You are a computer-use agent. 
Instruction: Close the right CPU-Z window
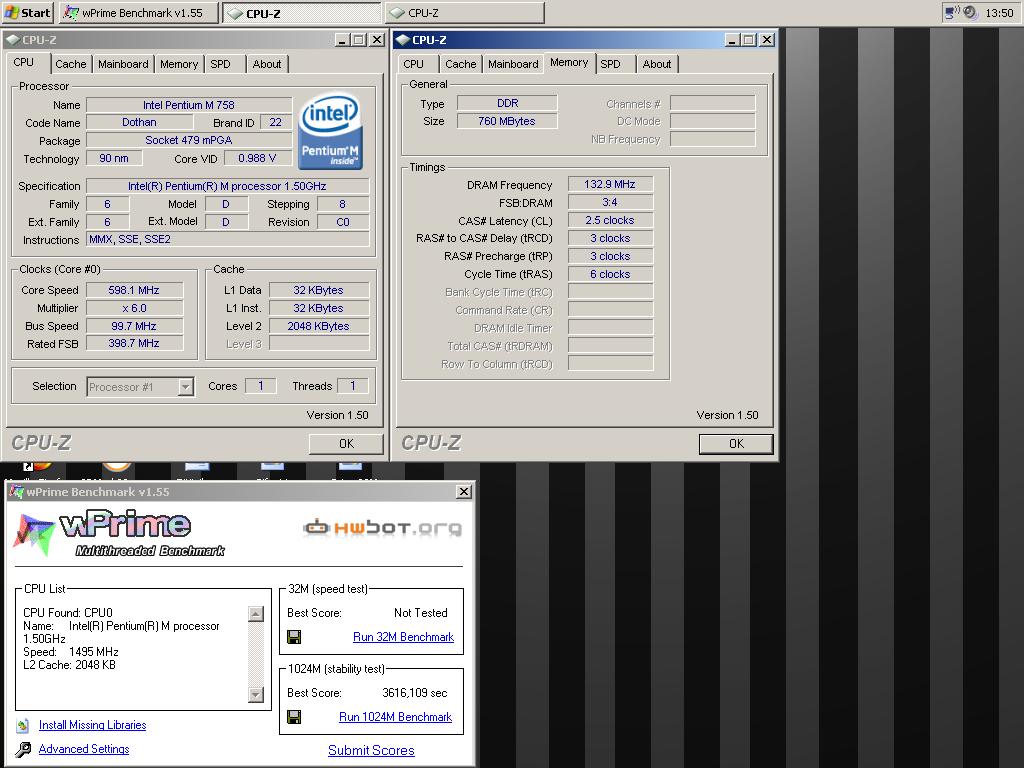(x=767, y=40)
